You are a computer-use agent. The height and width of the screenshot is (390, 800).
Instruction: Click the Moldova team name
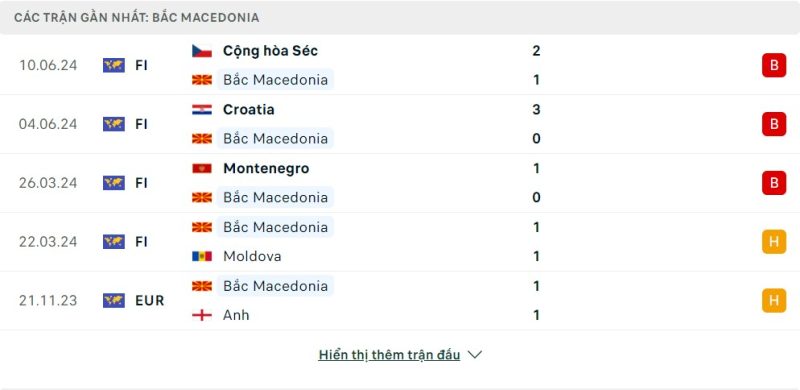click(x=252, y=256)
